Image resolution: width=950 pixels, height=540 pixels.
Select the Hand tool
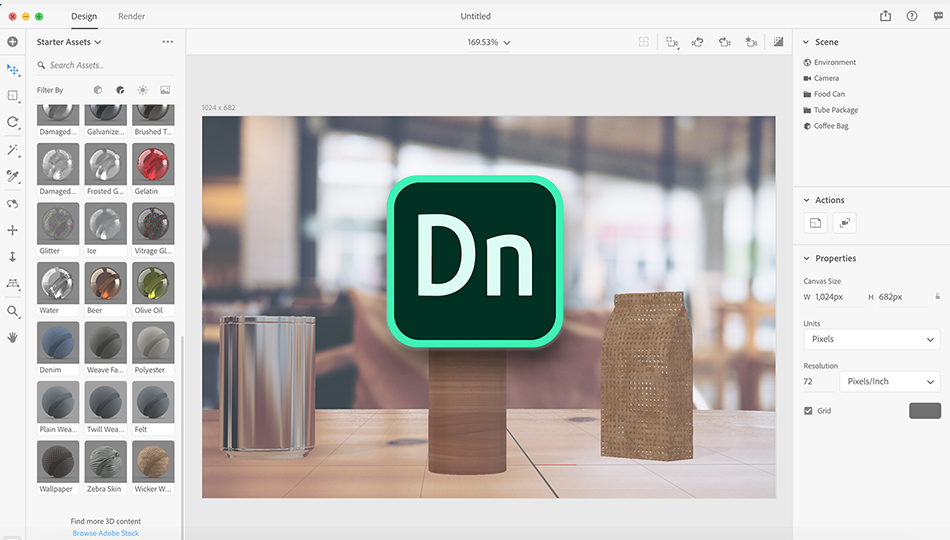click(x=13, y=338)
